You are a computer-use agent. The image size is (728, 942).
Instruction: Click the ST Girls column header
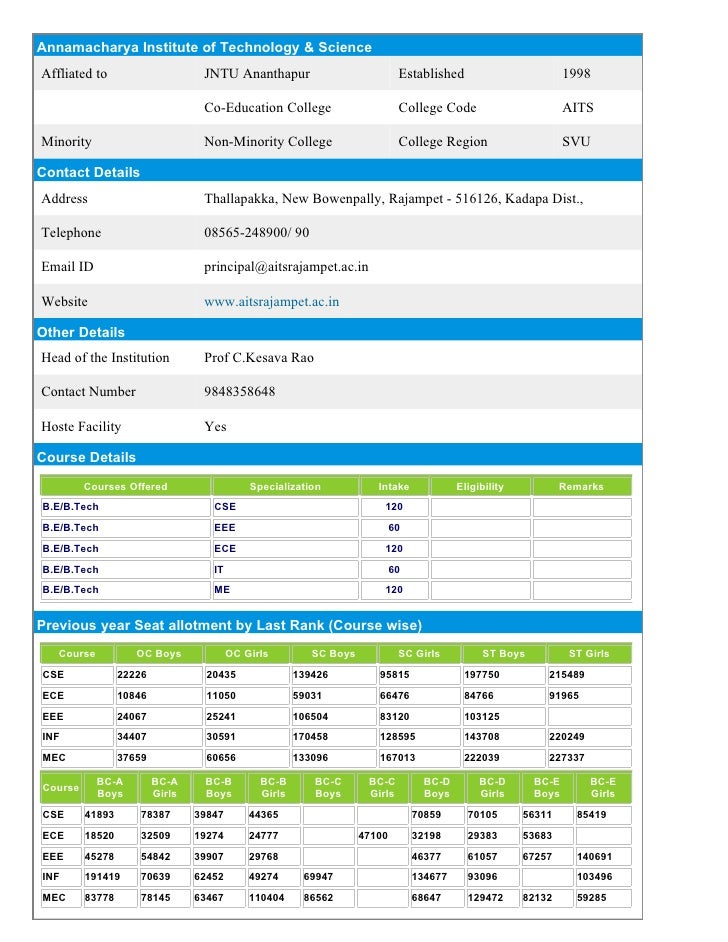(x=589, y=654)
